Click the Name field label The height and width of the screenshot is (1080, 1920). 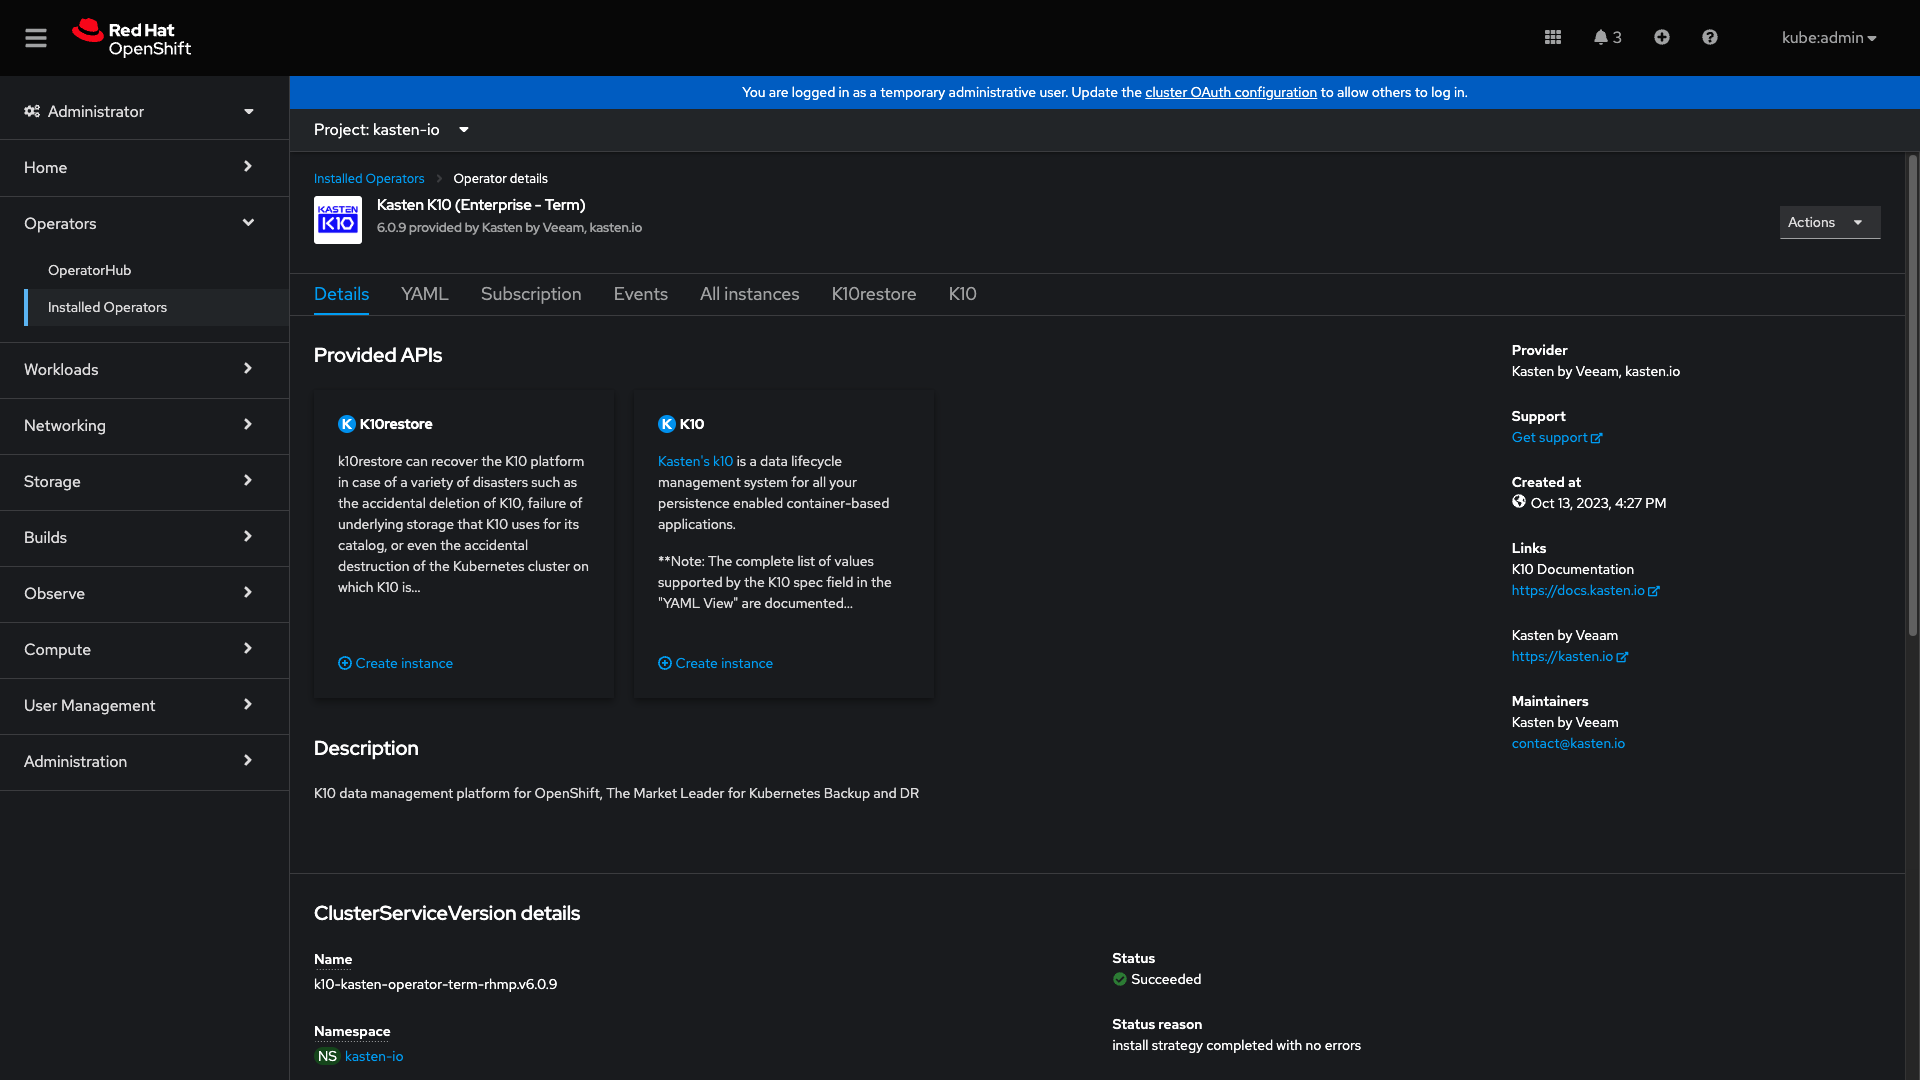[333, 959]
